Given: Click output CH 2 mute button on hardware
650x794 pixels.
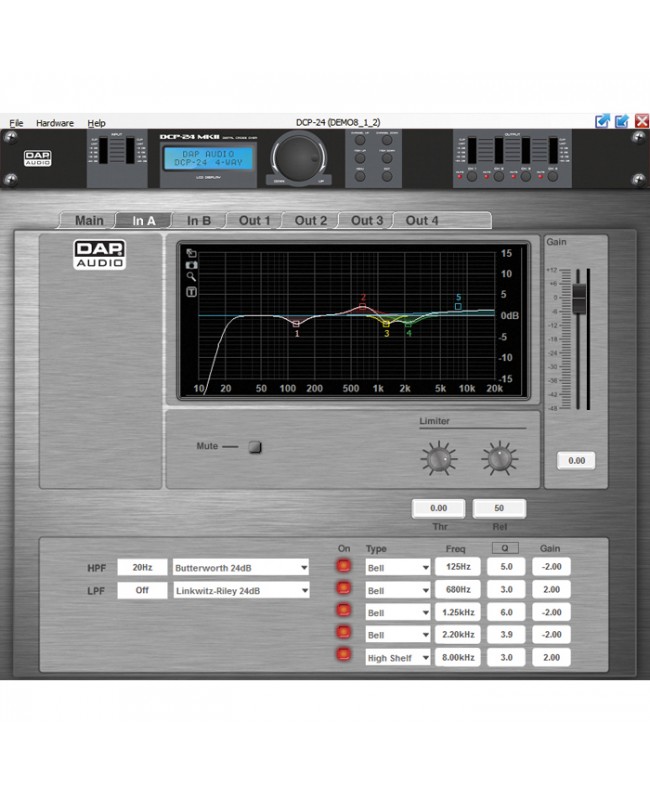Looking at the screenshot, I should [x=499, y=176].
